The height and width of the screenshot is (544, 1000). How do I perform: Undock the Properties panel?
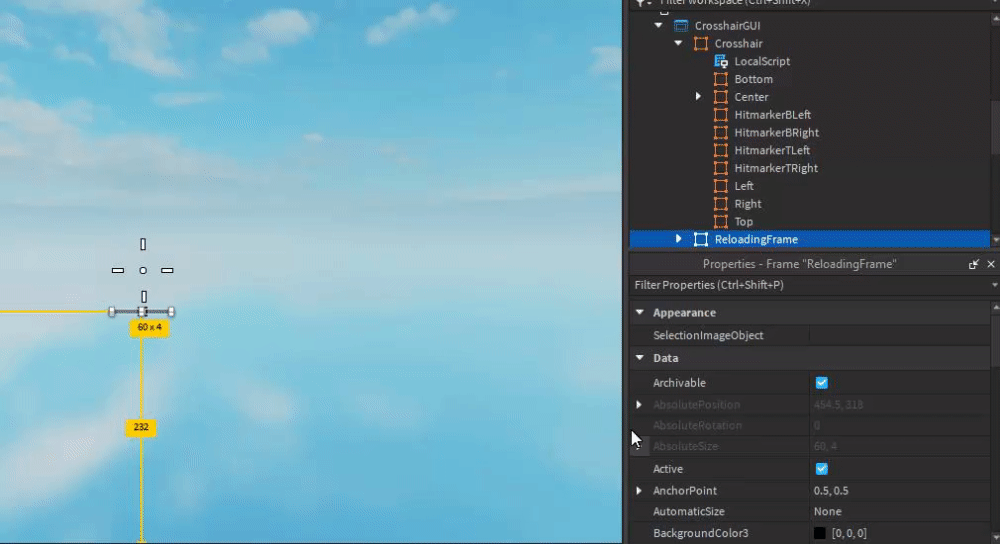pyautogui.click(x=973, y=264)
